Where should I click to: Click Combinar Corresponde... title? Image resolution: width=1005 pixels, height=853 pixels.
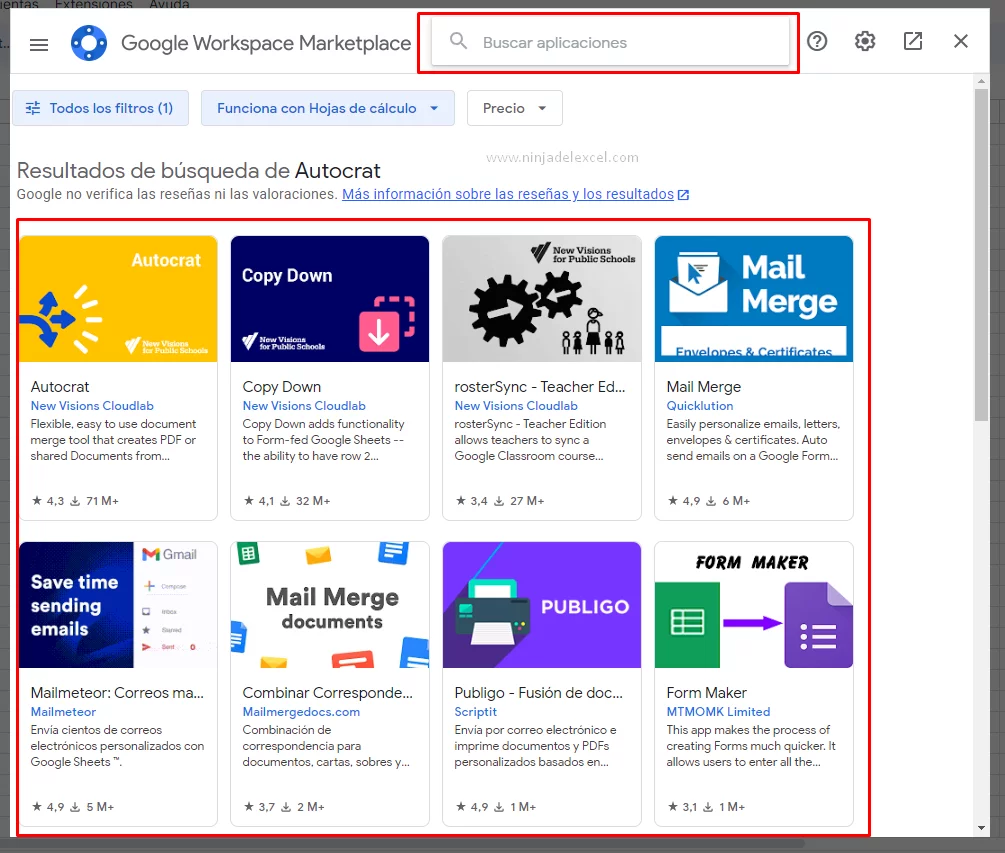tap(328, 693)
